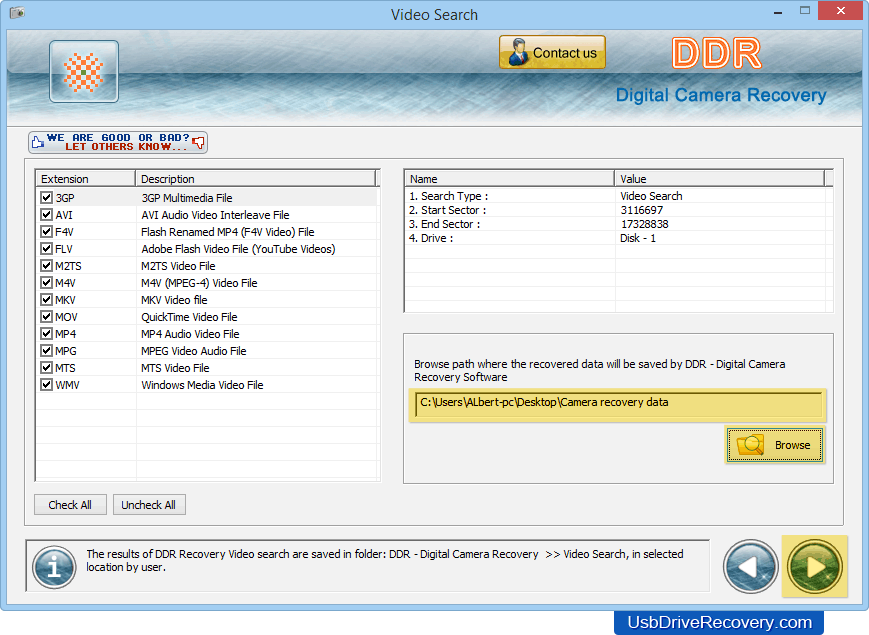Click the Check All button

coord(70,505)
